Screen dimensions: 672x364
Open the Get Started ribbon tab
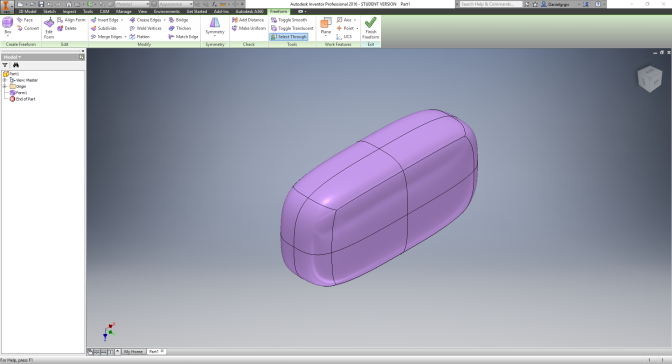pyautogui.click(x=197, y=12)
